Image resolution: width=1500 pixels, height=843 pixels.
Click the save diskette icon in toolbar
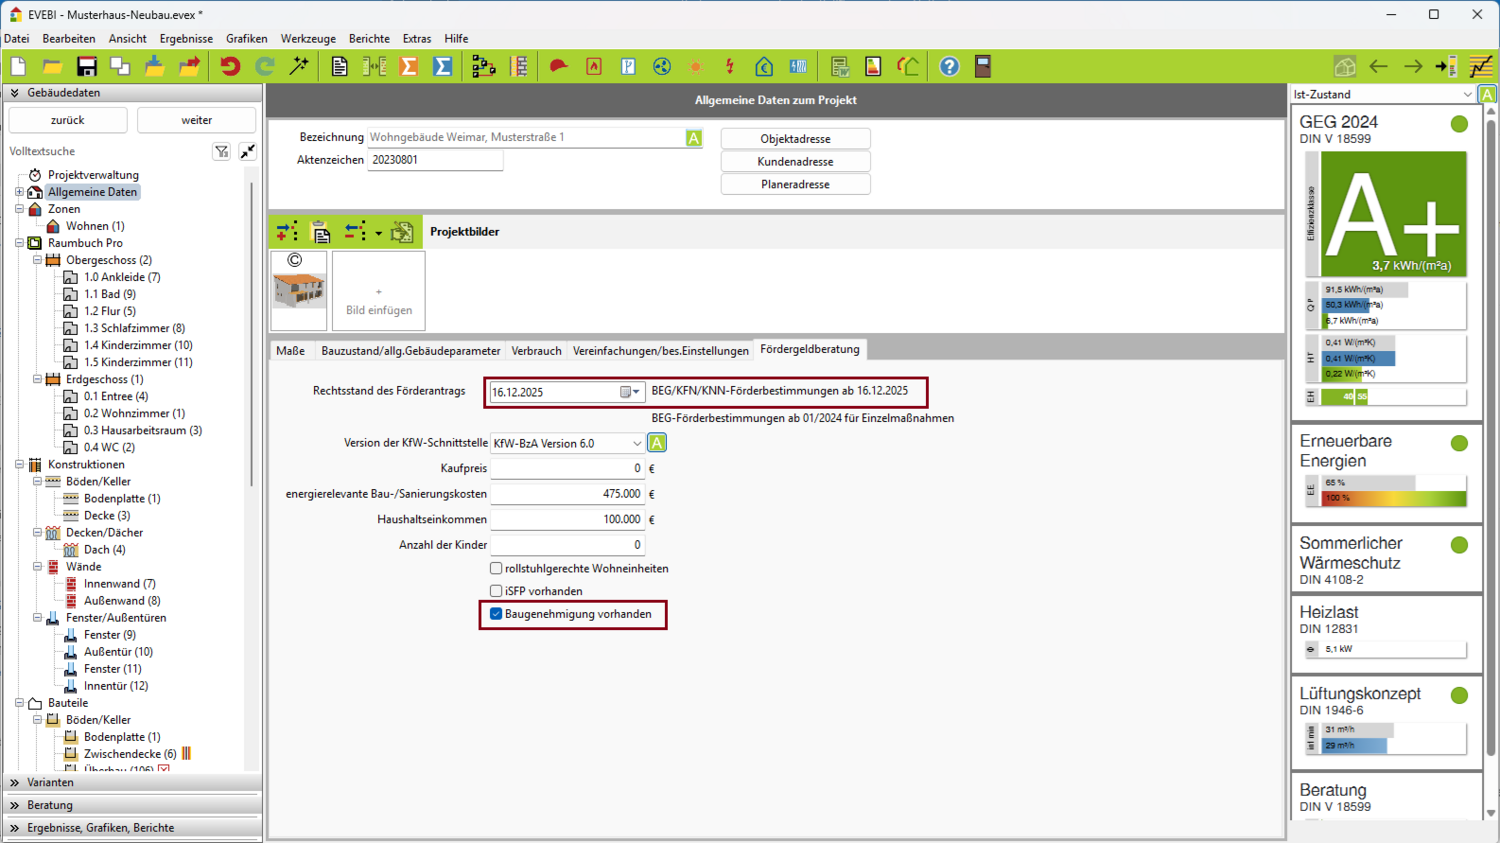tap(87, 67)
